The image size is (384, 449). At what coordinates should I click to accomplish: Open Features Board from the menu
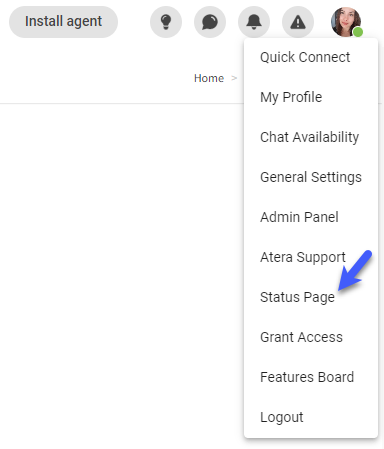[x=311, y=377]
